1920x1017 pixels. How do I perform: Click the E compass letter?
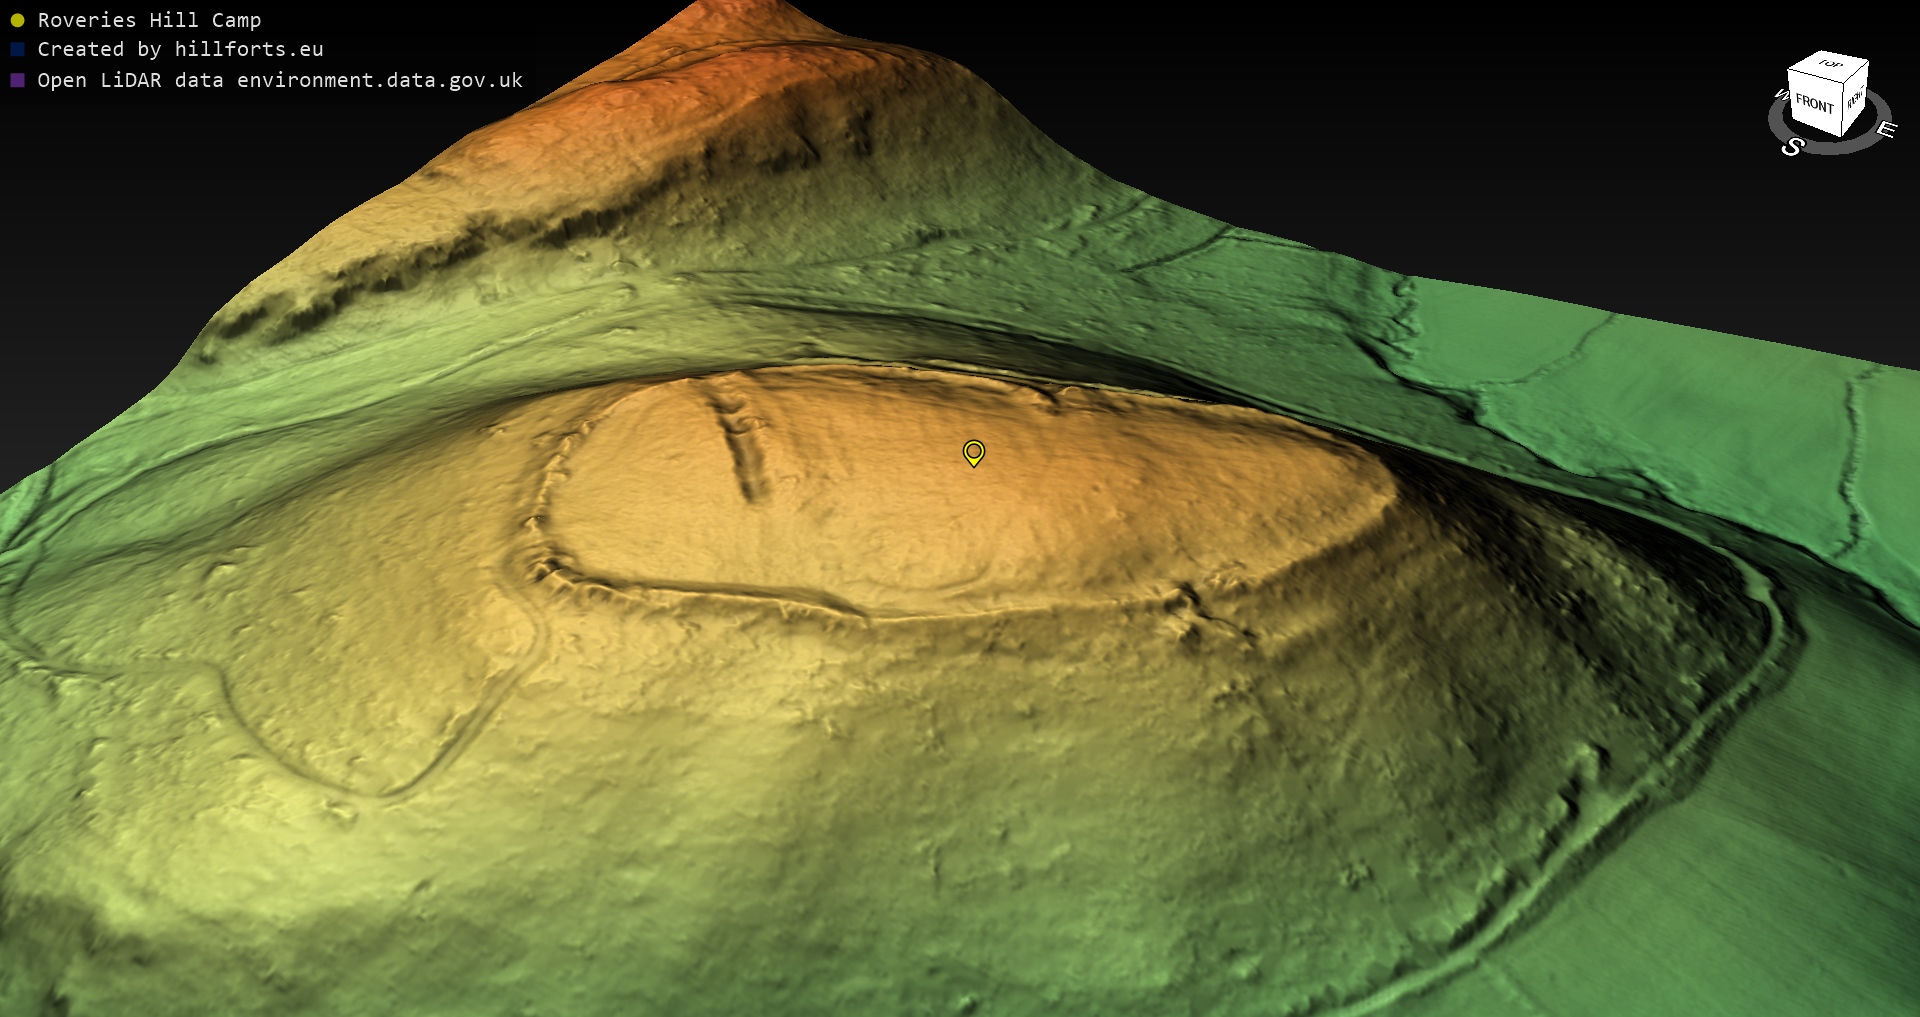tap(1885, 129)
